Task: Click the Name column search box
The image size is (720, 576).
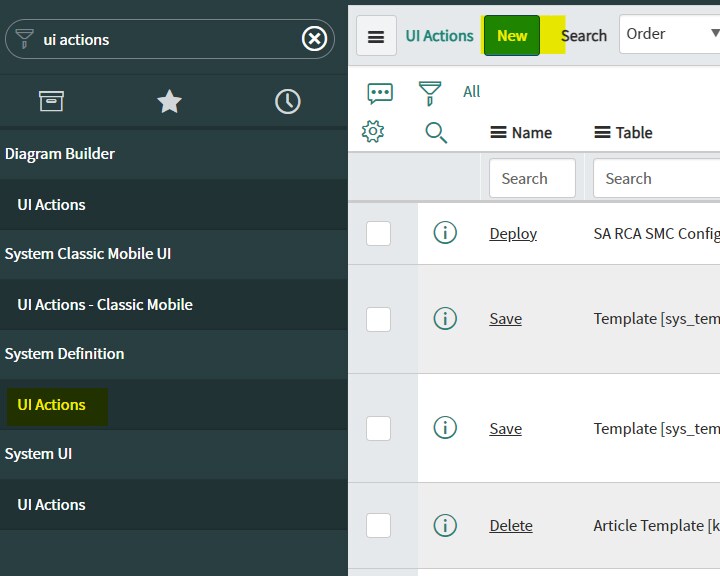Action: [x=532, y=178]
